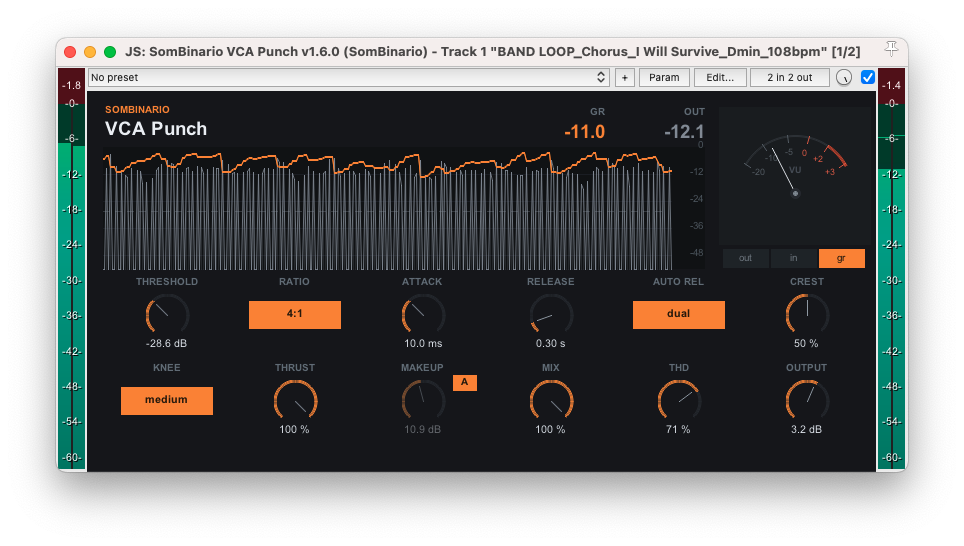This screenshot has width=964, height=546.
Task: Switch VU meter to in mode
Action: tap(793, 258)
